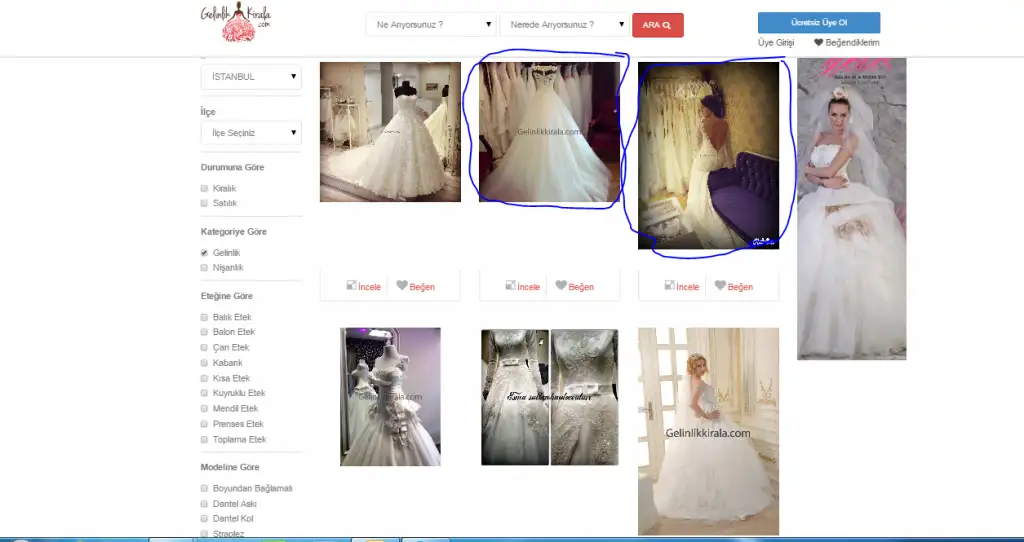Open the 'İlçe Seçiniz' district dropdown
1024x542 pixels.
[x=251, y=132]
